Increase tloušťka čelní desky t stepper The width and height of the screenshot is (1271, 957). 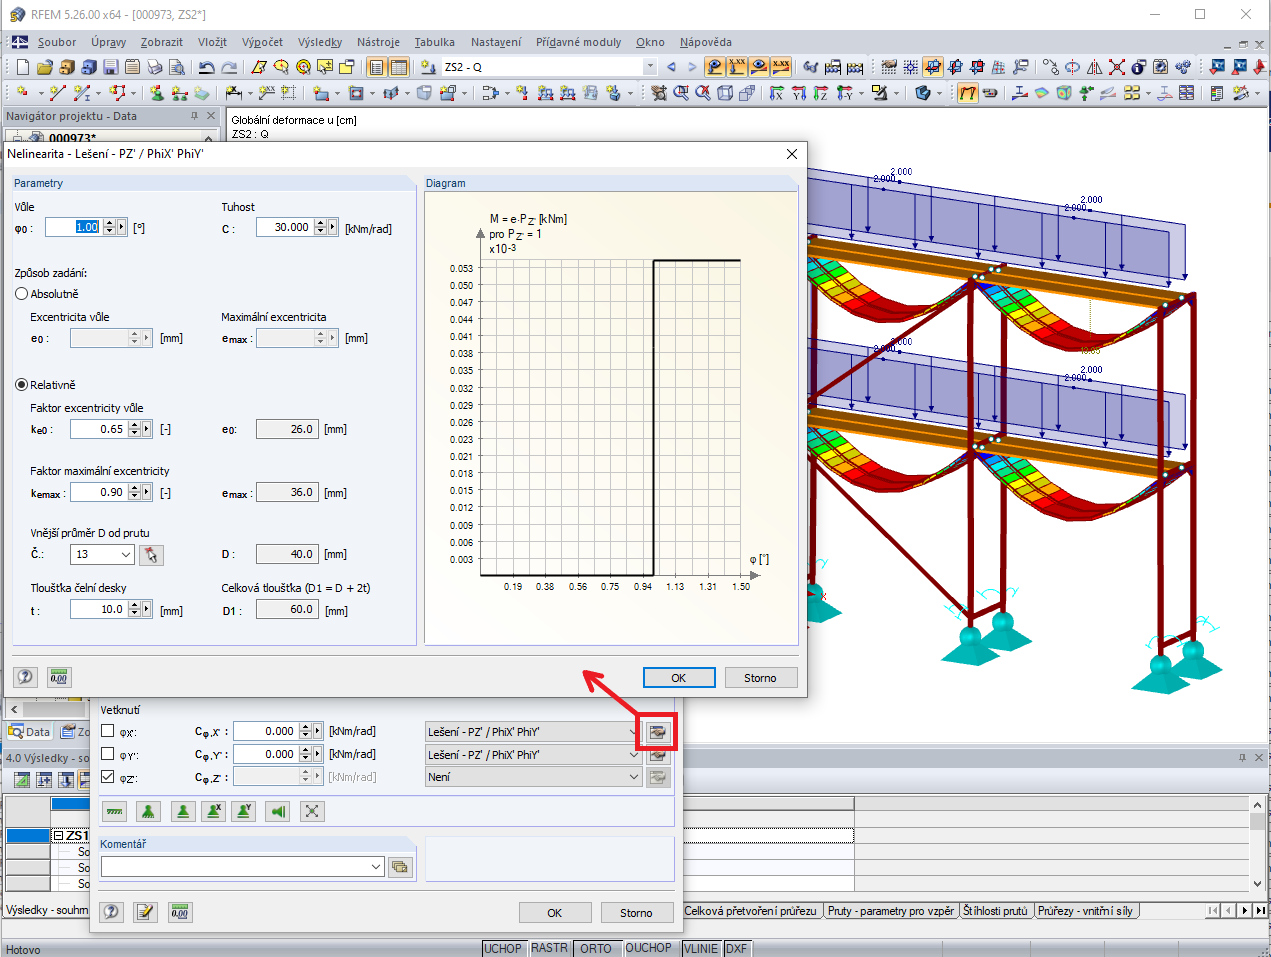pos(135,604)
